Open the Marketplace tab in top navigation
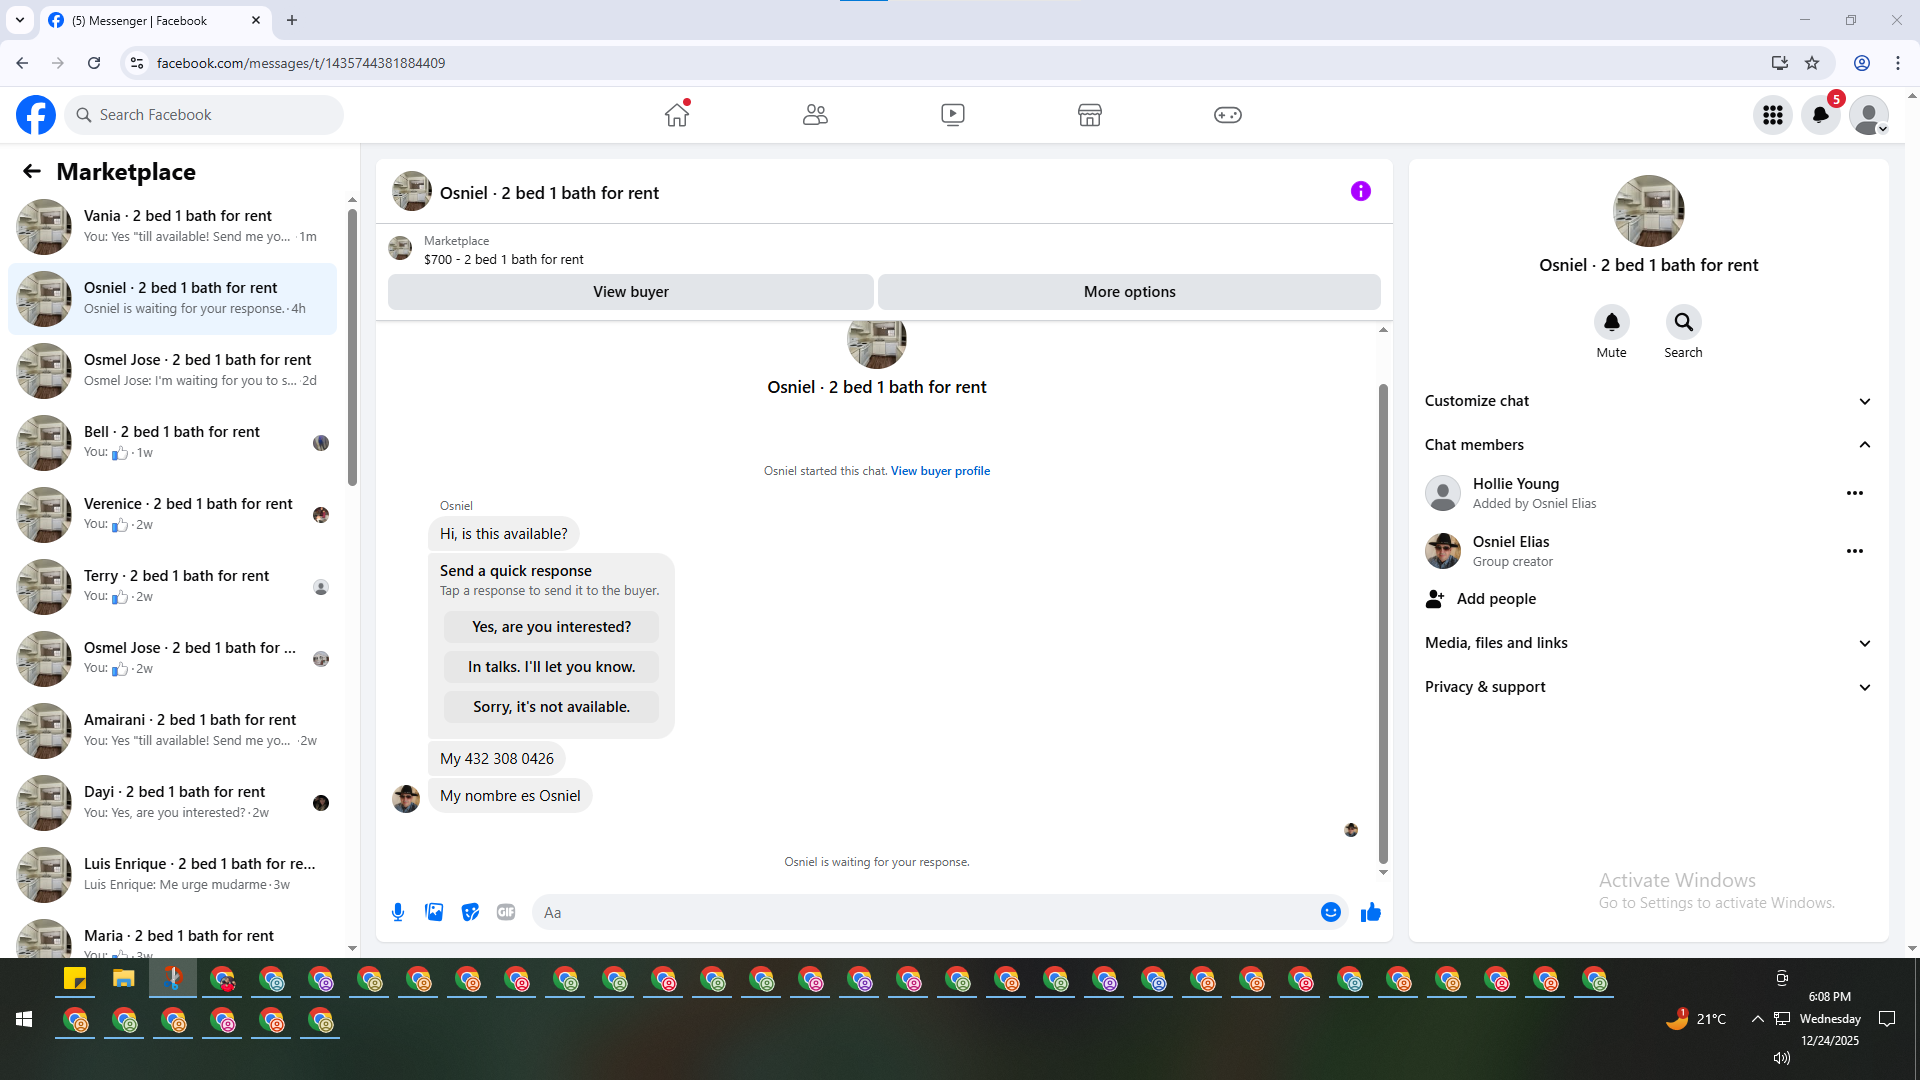 coord(1089,115)
